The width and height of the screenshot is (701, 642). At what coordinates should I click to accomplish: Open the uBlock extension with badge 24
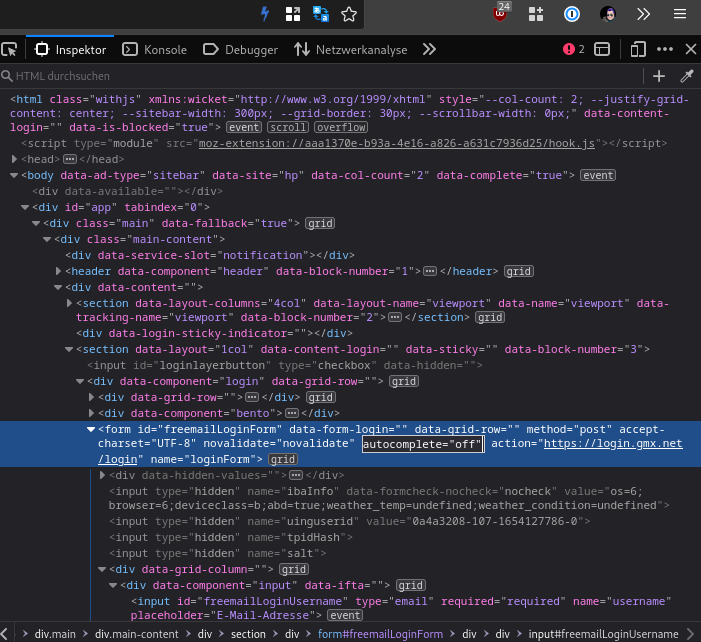(501, 13)
